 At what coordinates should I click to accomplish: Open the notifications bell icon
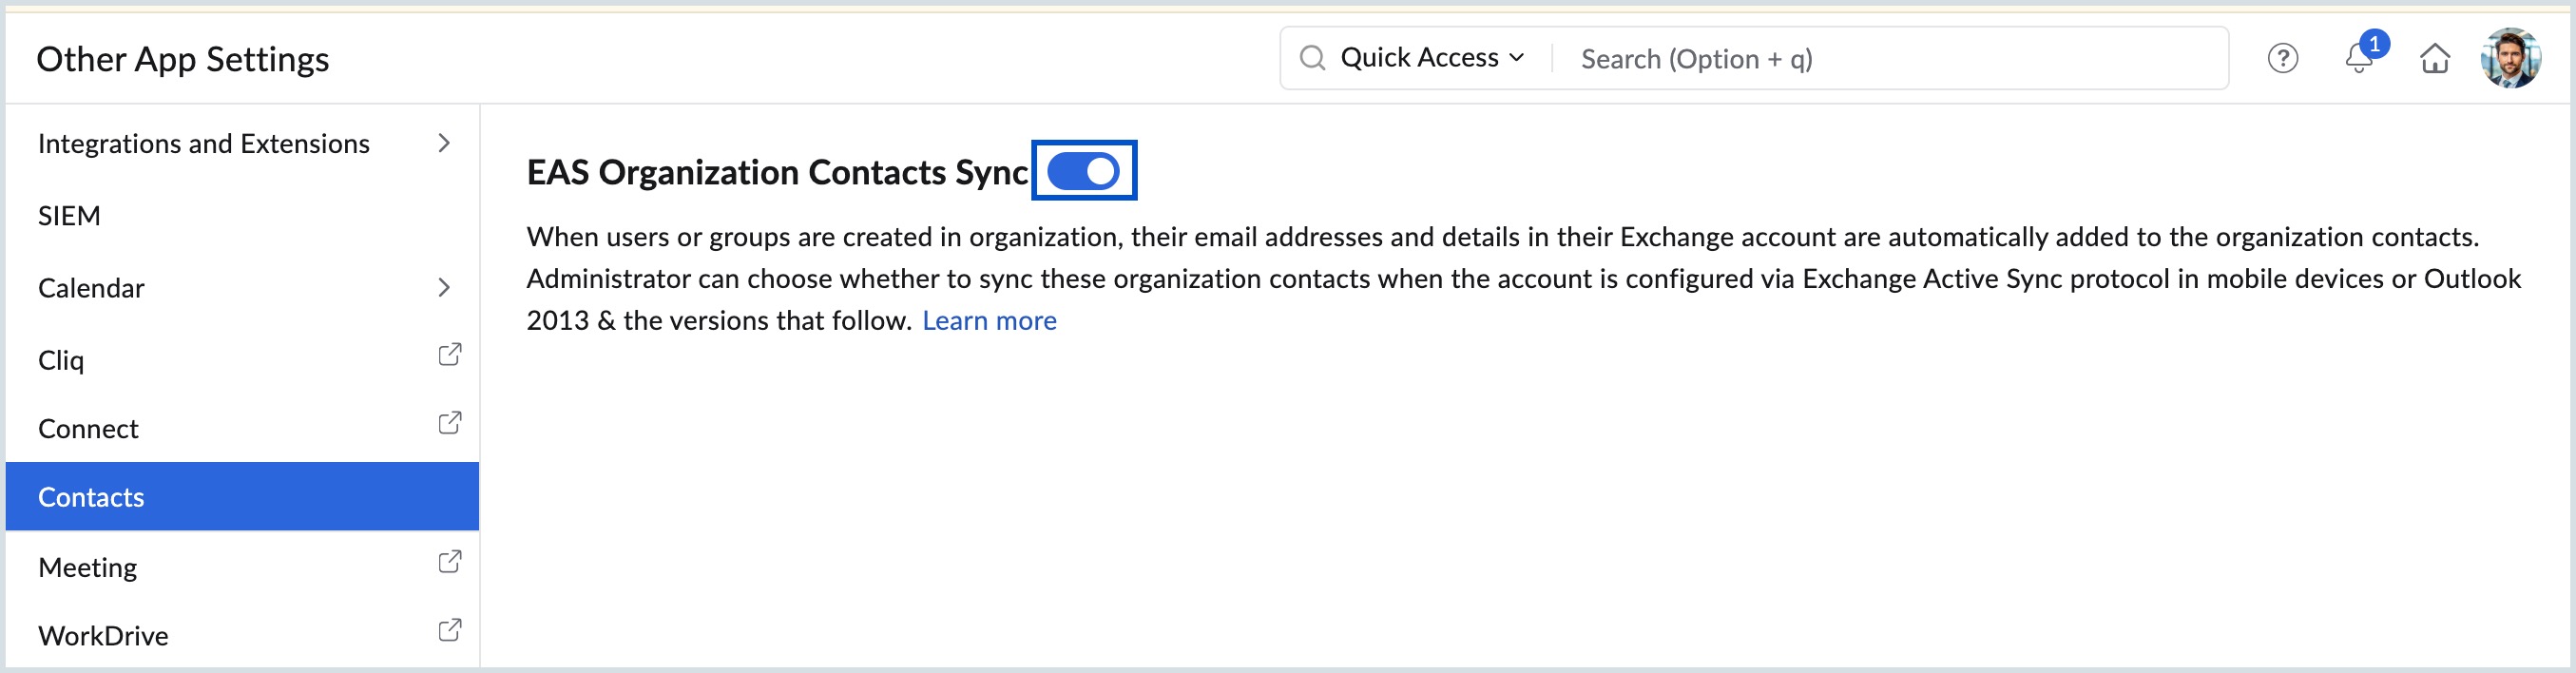click(x=2357, y=61)
